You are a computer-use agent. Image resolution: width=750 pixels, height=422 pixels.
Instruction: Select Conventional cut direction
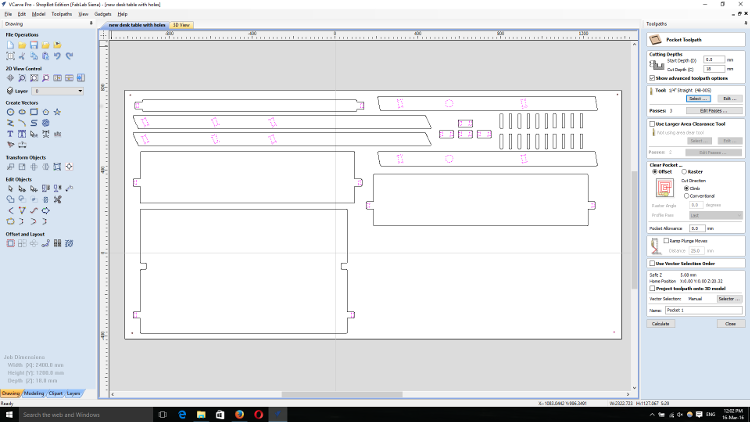pyautogui.click(x=686, y=196)
